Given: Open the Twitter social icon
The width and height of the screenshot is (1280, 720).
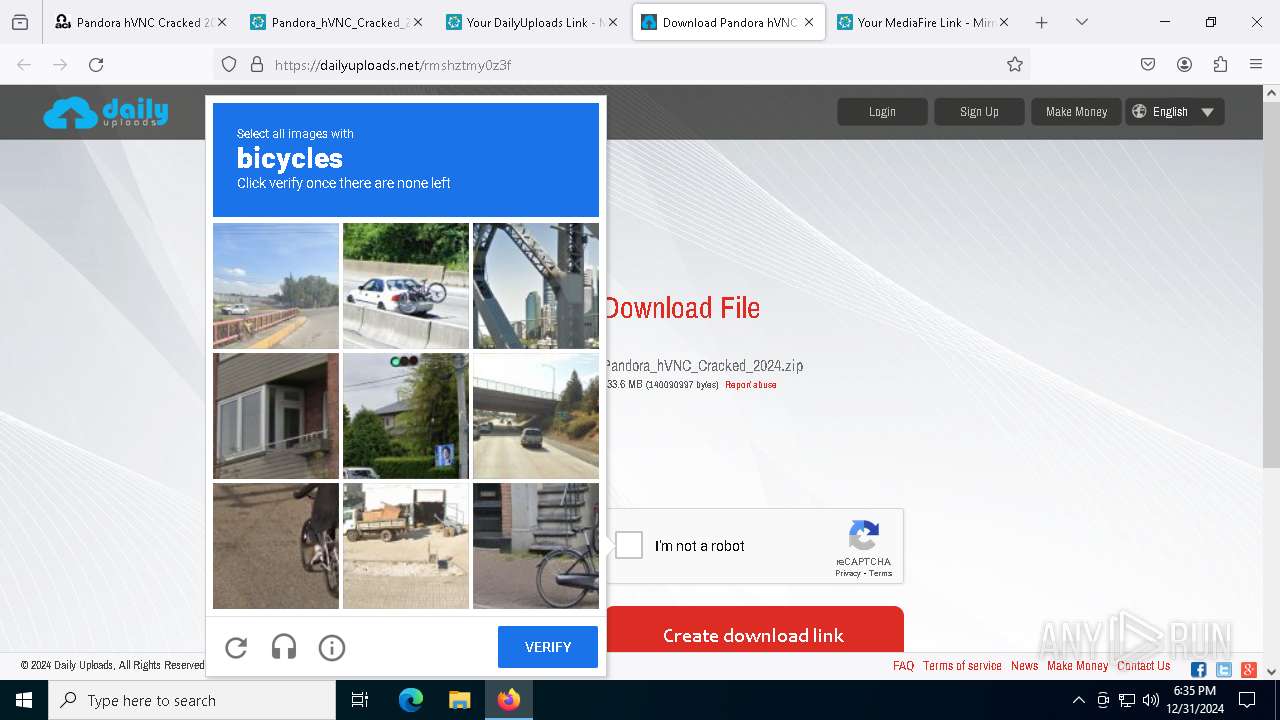Looking at the screenshot, I should tap(1224, 670).
